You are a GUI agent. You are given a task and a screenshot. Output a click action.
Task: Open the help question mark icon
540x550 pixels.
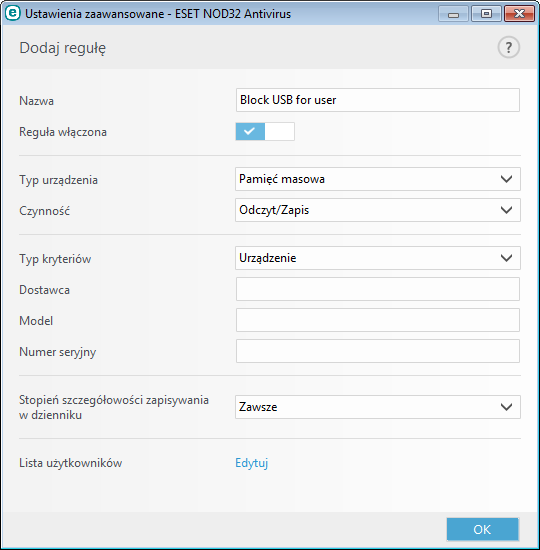[x=508, y=47]
